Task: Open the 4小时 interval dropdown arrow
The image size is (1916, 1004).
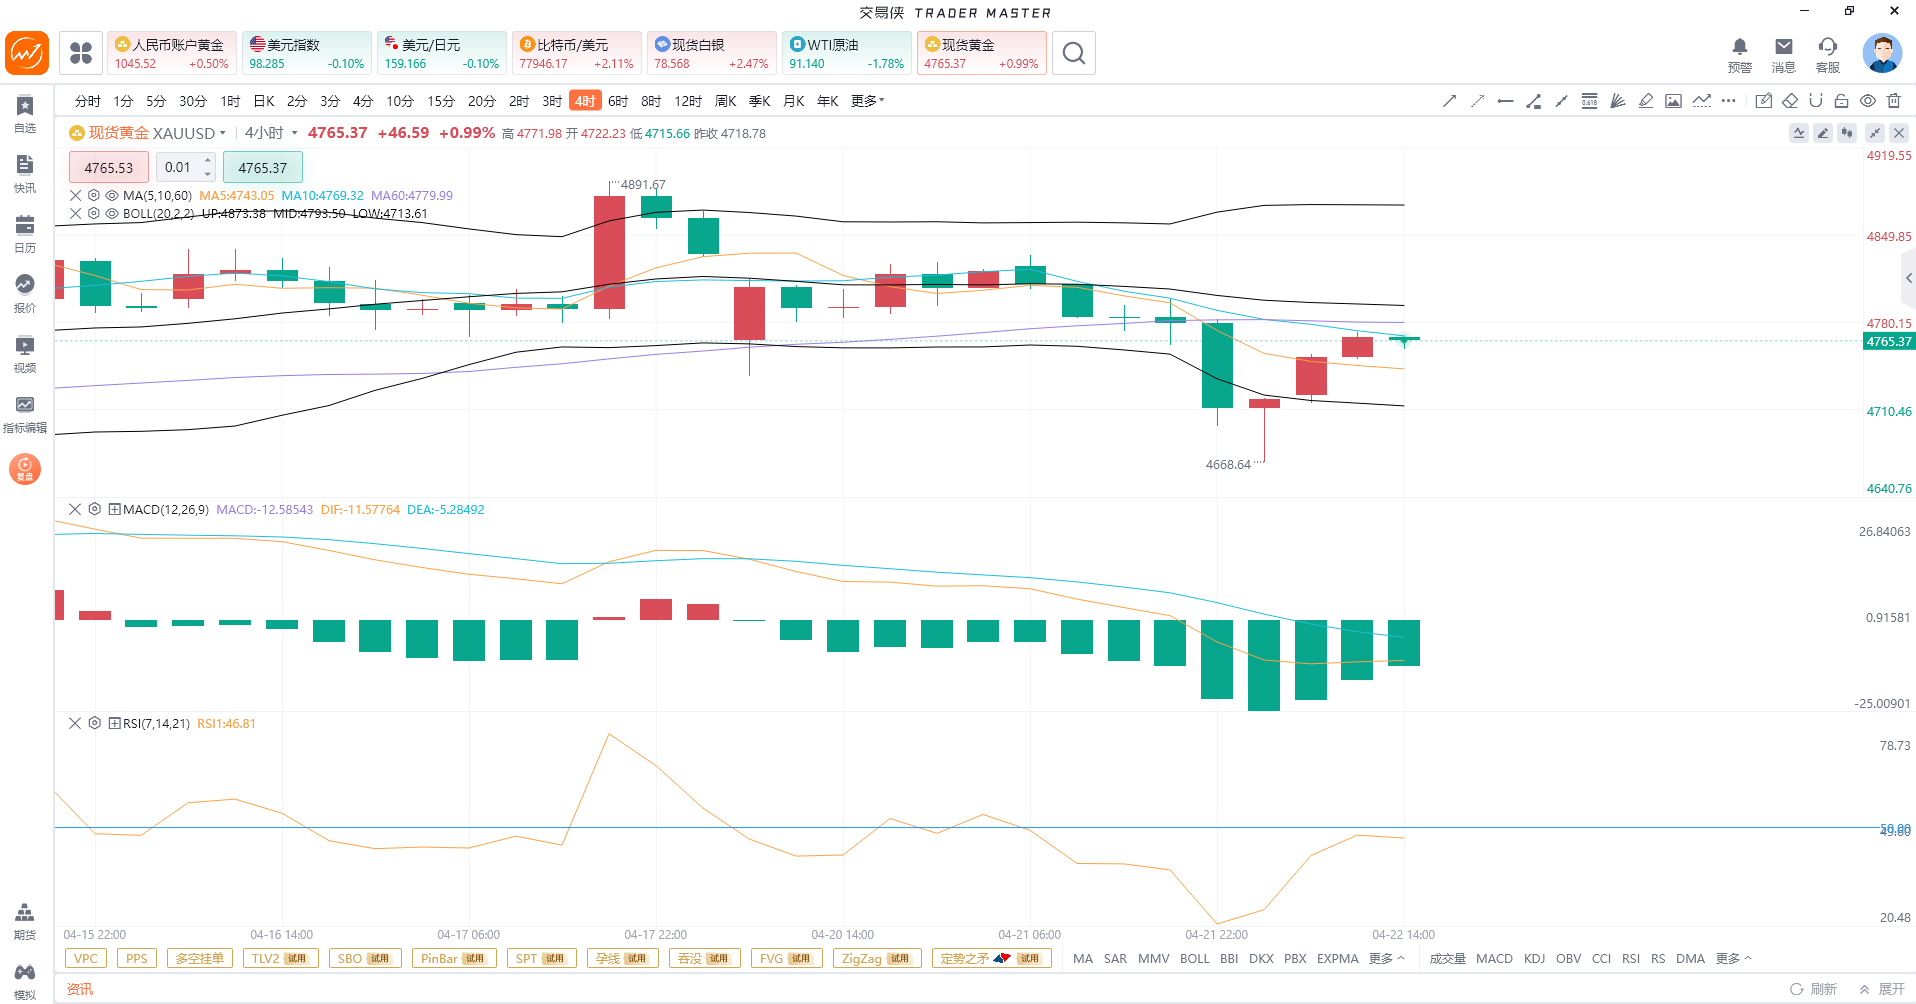Action: pyautogui.click(x=295, y=133)
